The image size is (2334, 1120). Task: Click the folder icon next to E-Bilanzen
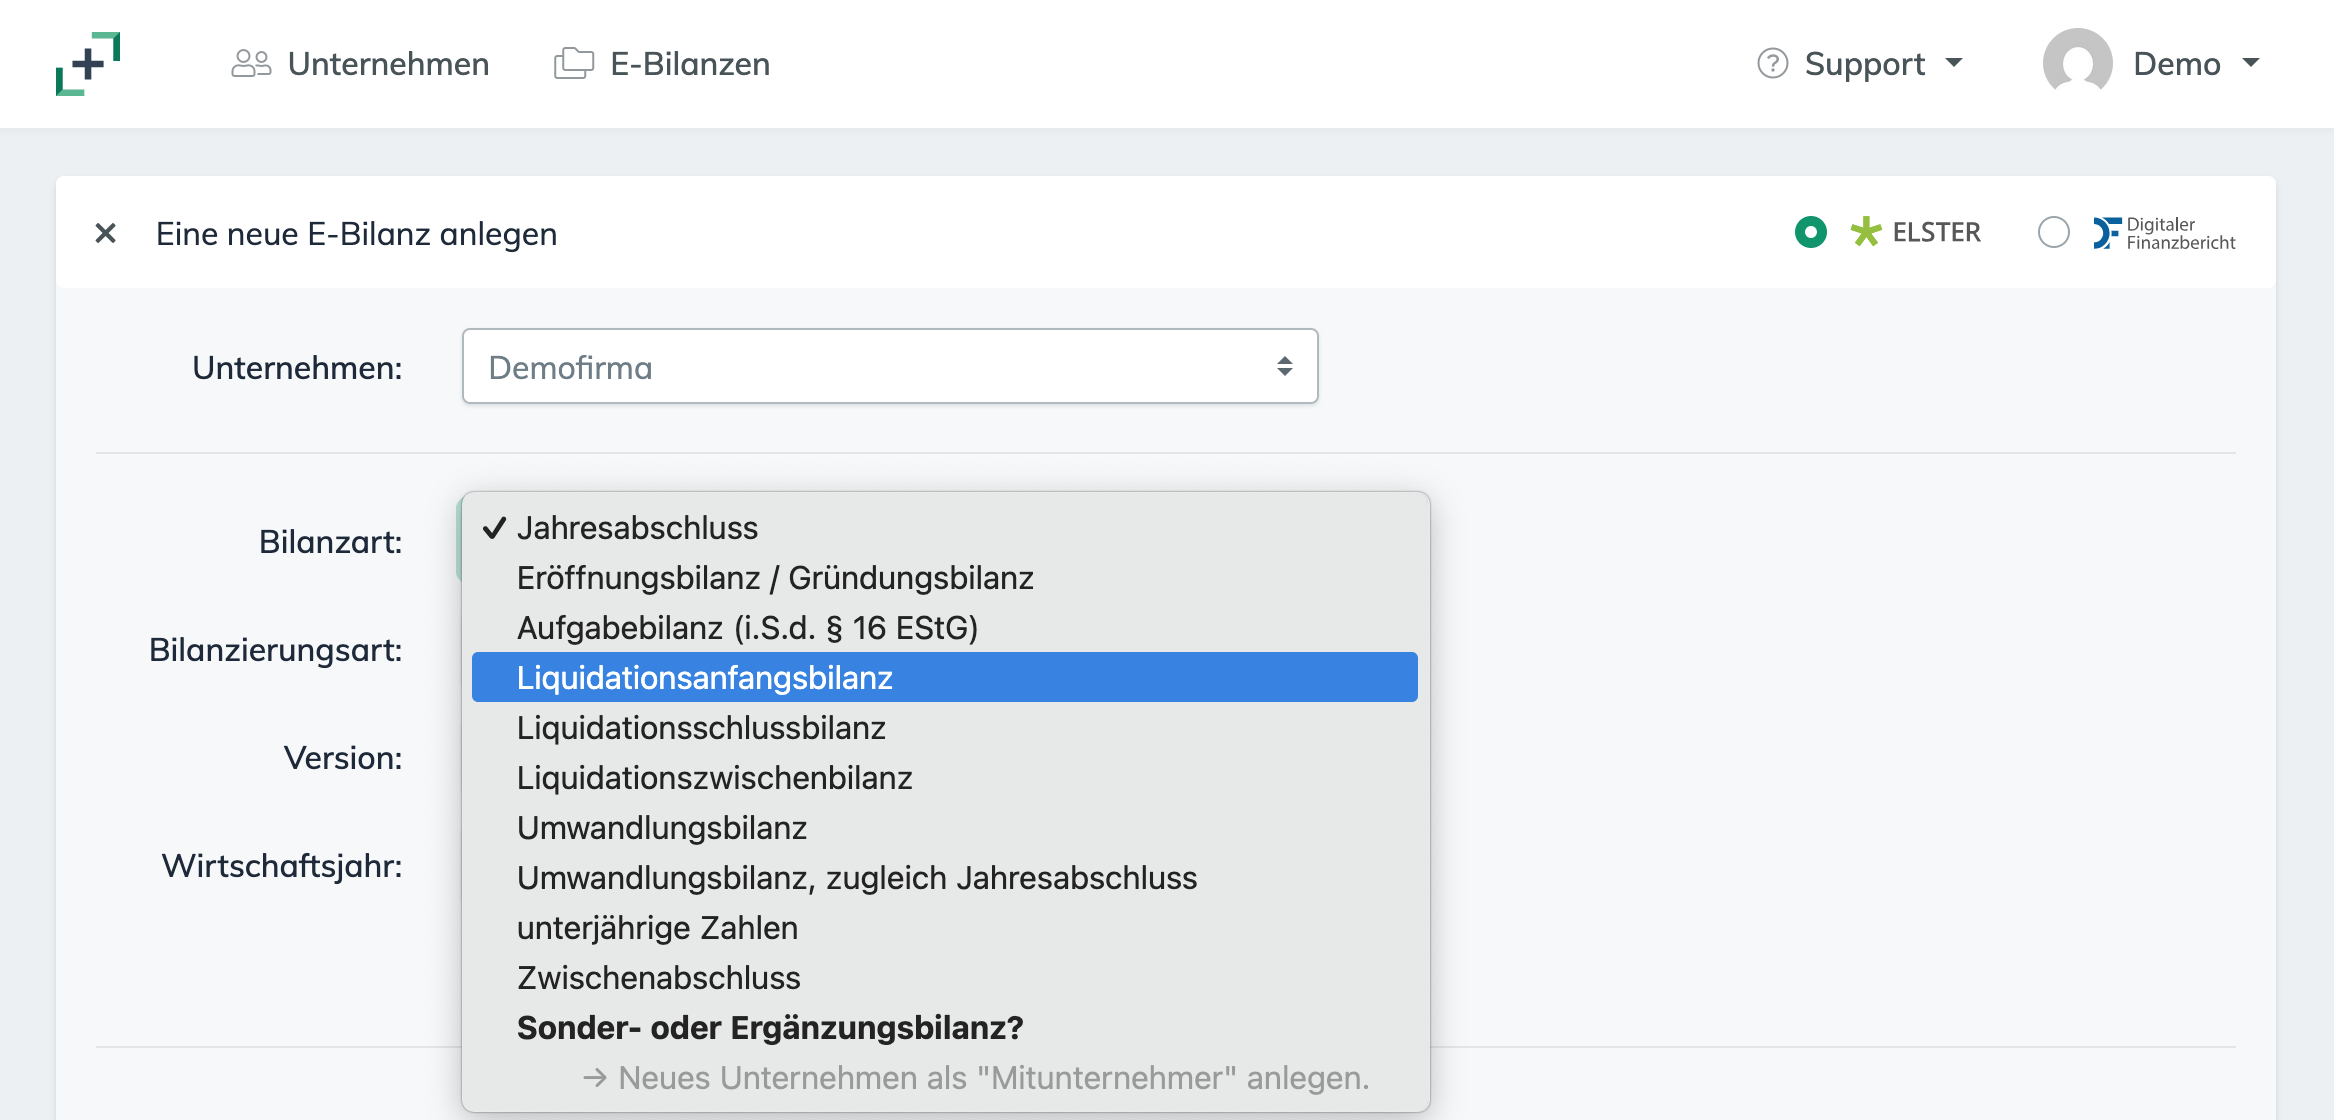click(x=573, y=62)
